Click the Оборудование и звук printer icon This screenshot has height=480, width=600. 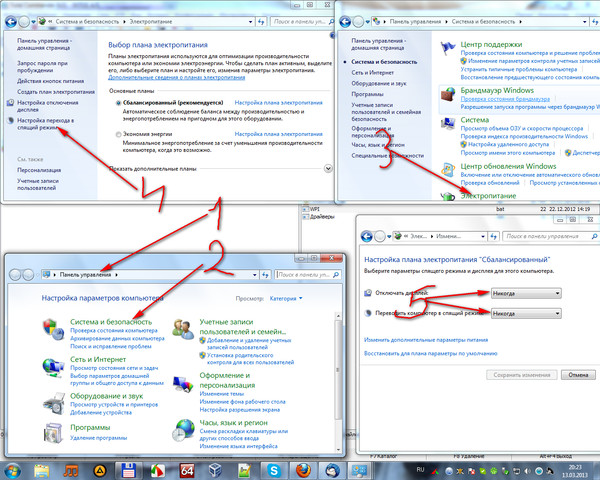[x=53, y=403]
